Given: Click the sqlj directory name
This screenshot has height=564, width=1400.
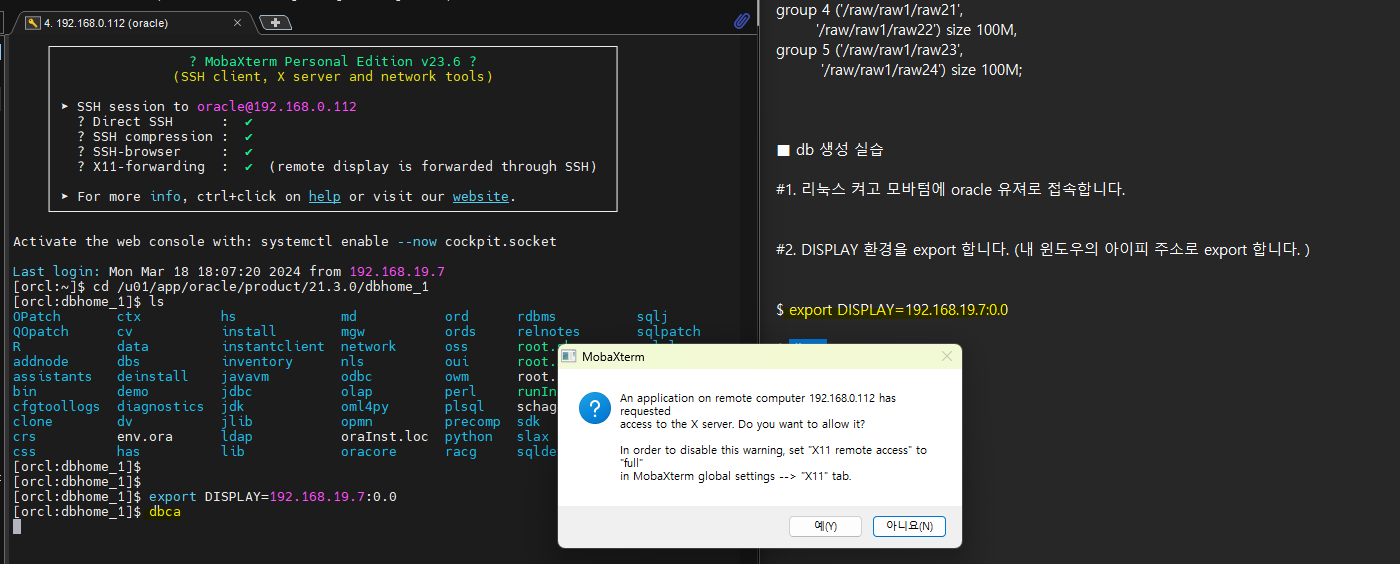Looking at the screenshot, I should tap(653, 317).
